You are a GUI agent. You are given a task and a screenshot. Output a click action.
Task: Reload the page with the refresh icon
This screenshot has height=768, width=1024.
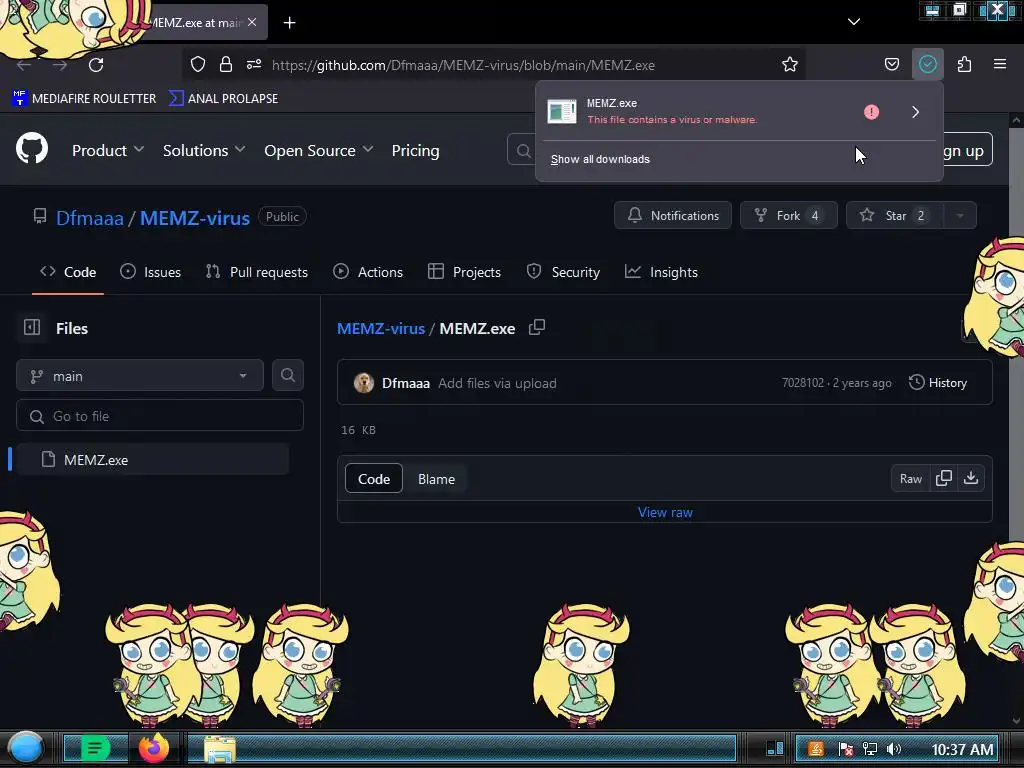tap(96, 65)
